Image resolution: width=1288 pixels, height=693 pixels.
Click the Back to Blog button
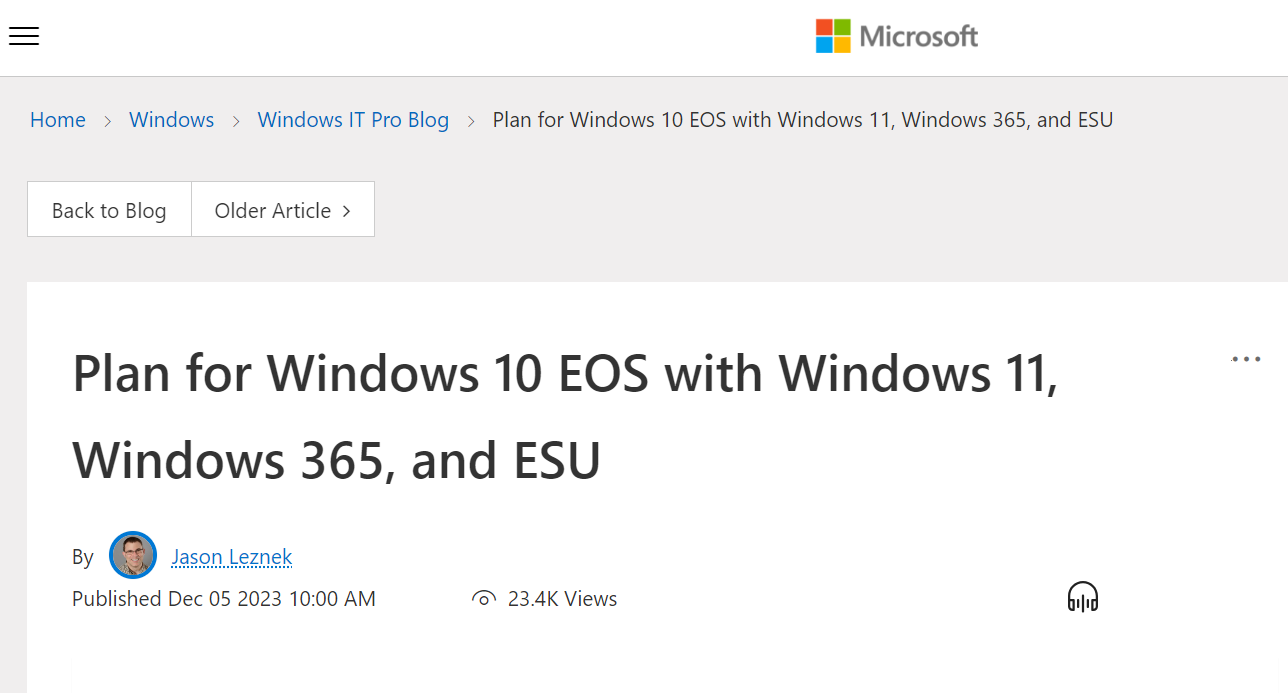coord(109,210)
